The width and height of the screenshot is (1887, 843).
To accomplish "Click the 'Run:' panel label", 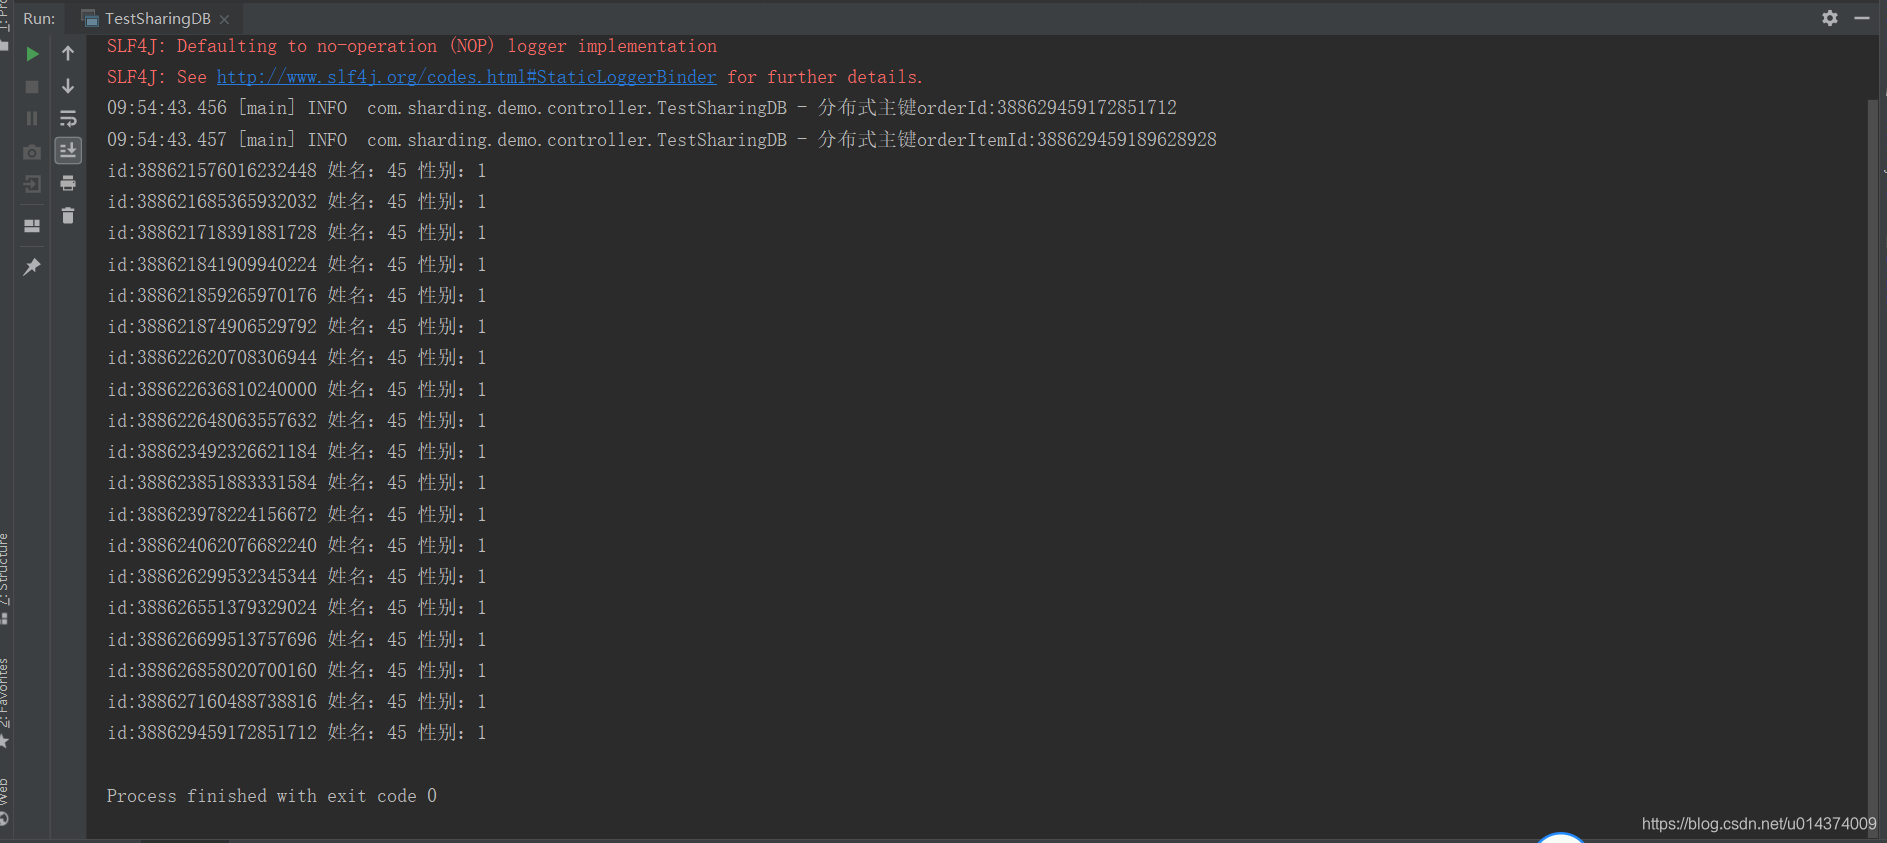I will coord(39,19).
